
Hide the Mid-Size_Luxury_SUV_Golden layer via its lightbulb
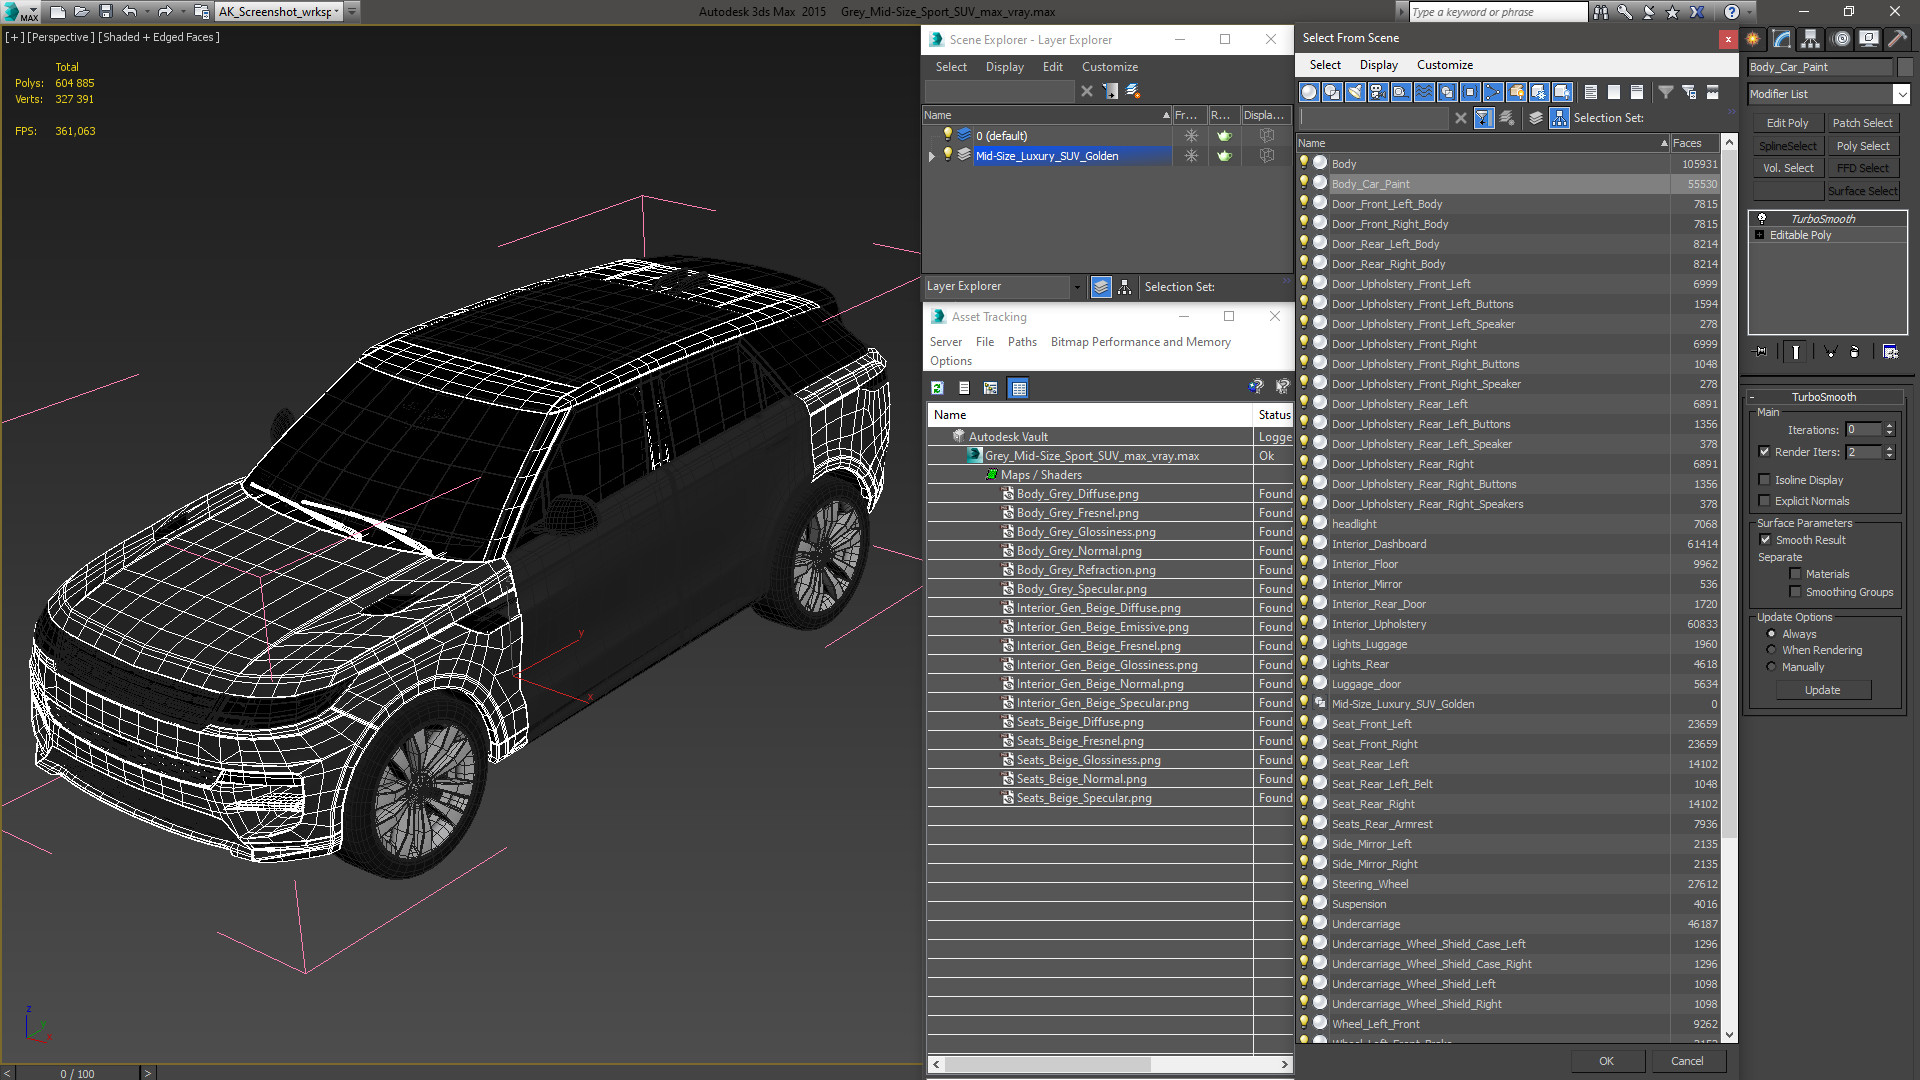pos(948,155)
